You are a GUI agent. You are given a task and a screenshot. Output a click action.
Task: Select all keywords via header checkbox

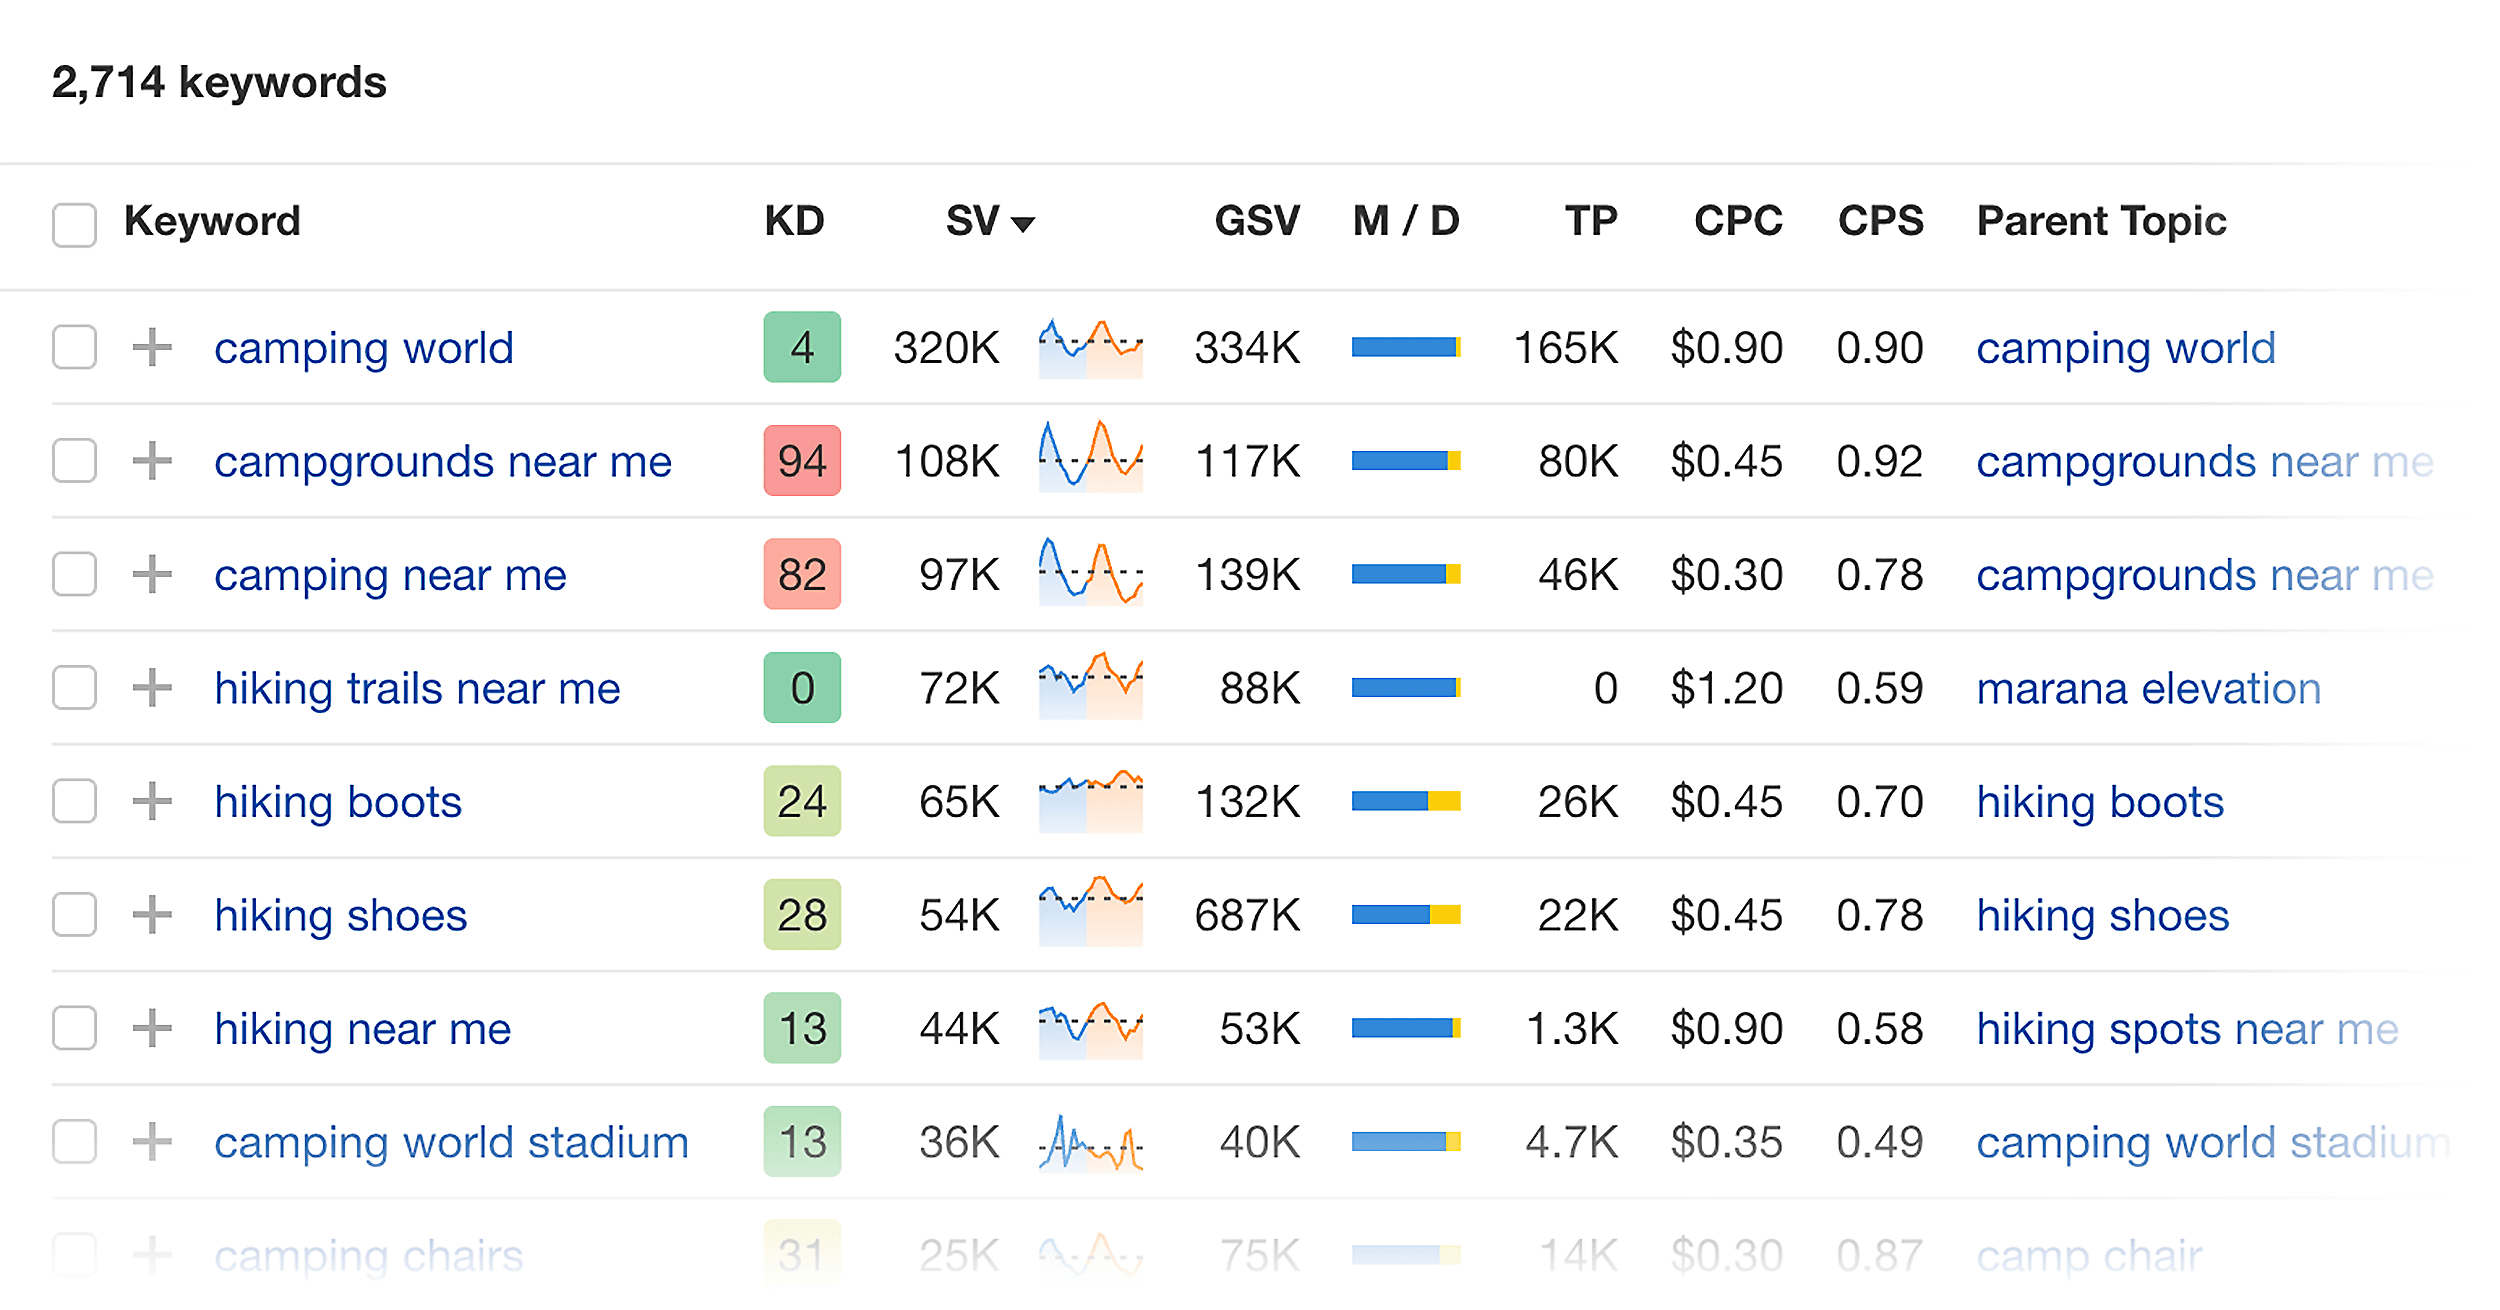tap(74, 225)
